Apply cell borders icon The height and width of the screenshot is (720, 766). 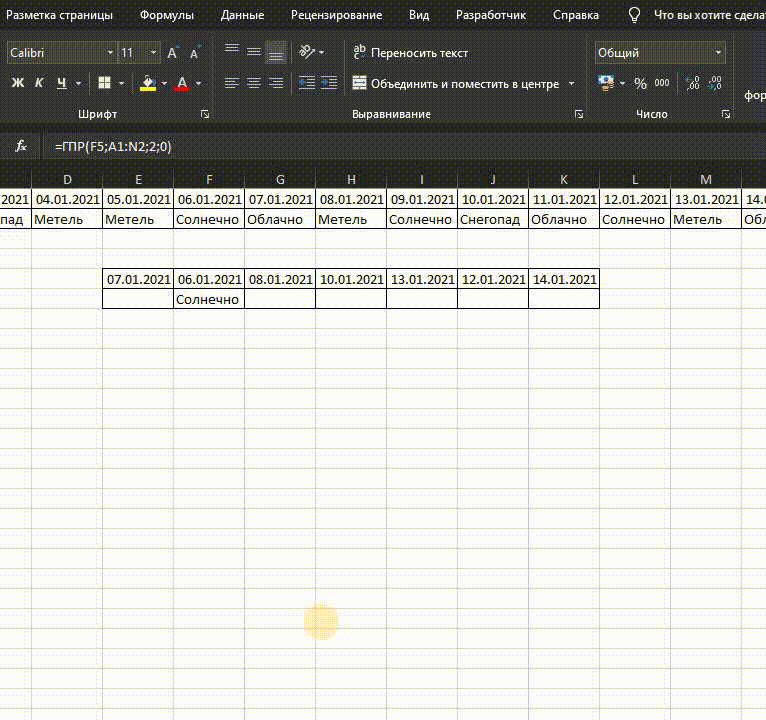click(x=105, y=83)
